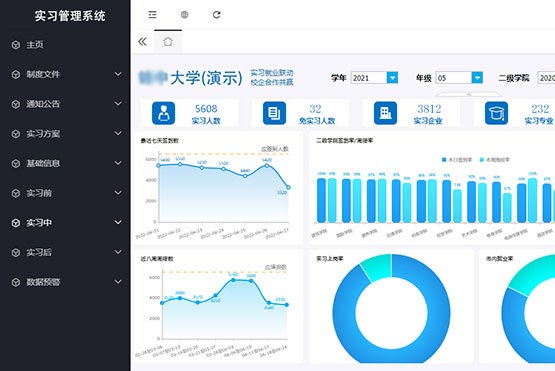Click the double-left arrow tab scroll icon
Screen dimensions: 555x371
(x=142, y=42)
